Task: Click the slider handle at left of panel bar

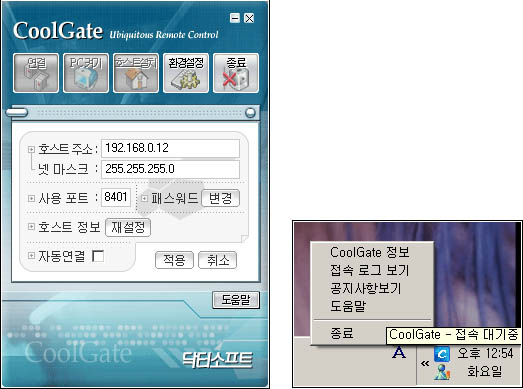Action: [x=17, y=112]
